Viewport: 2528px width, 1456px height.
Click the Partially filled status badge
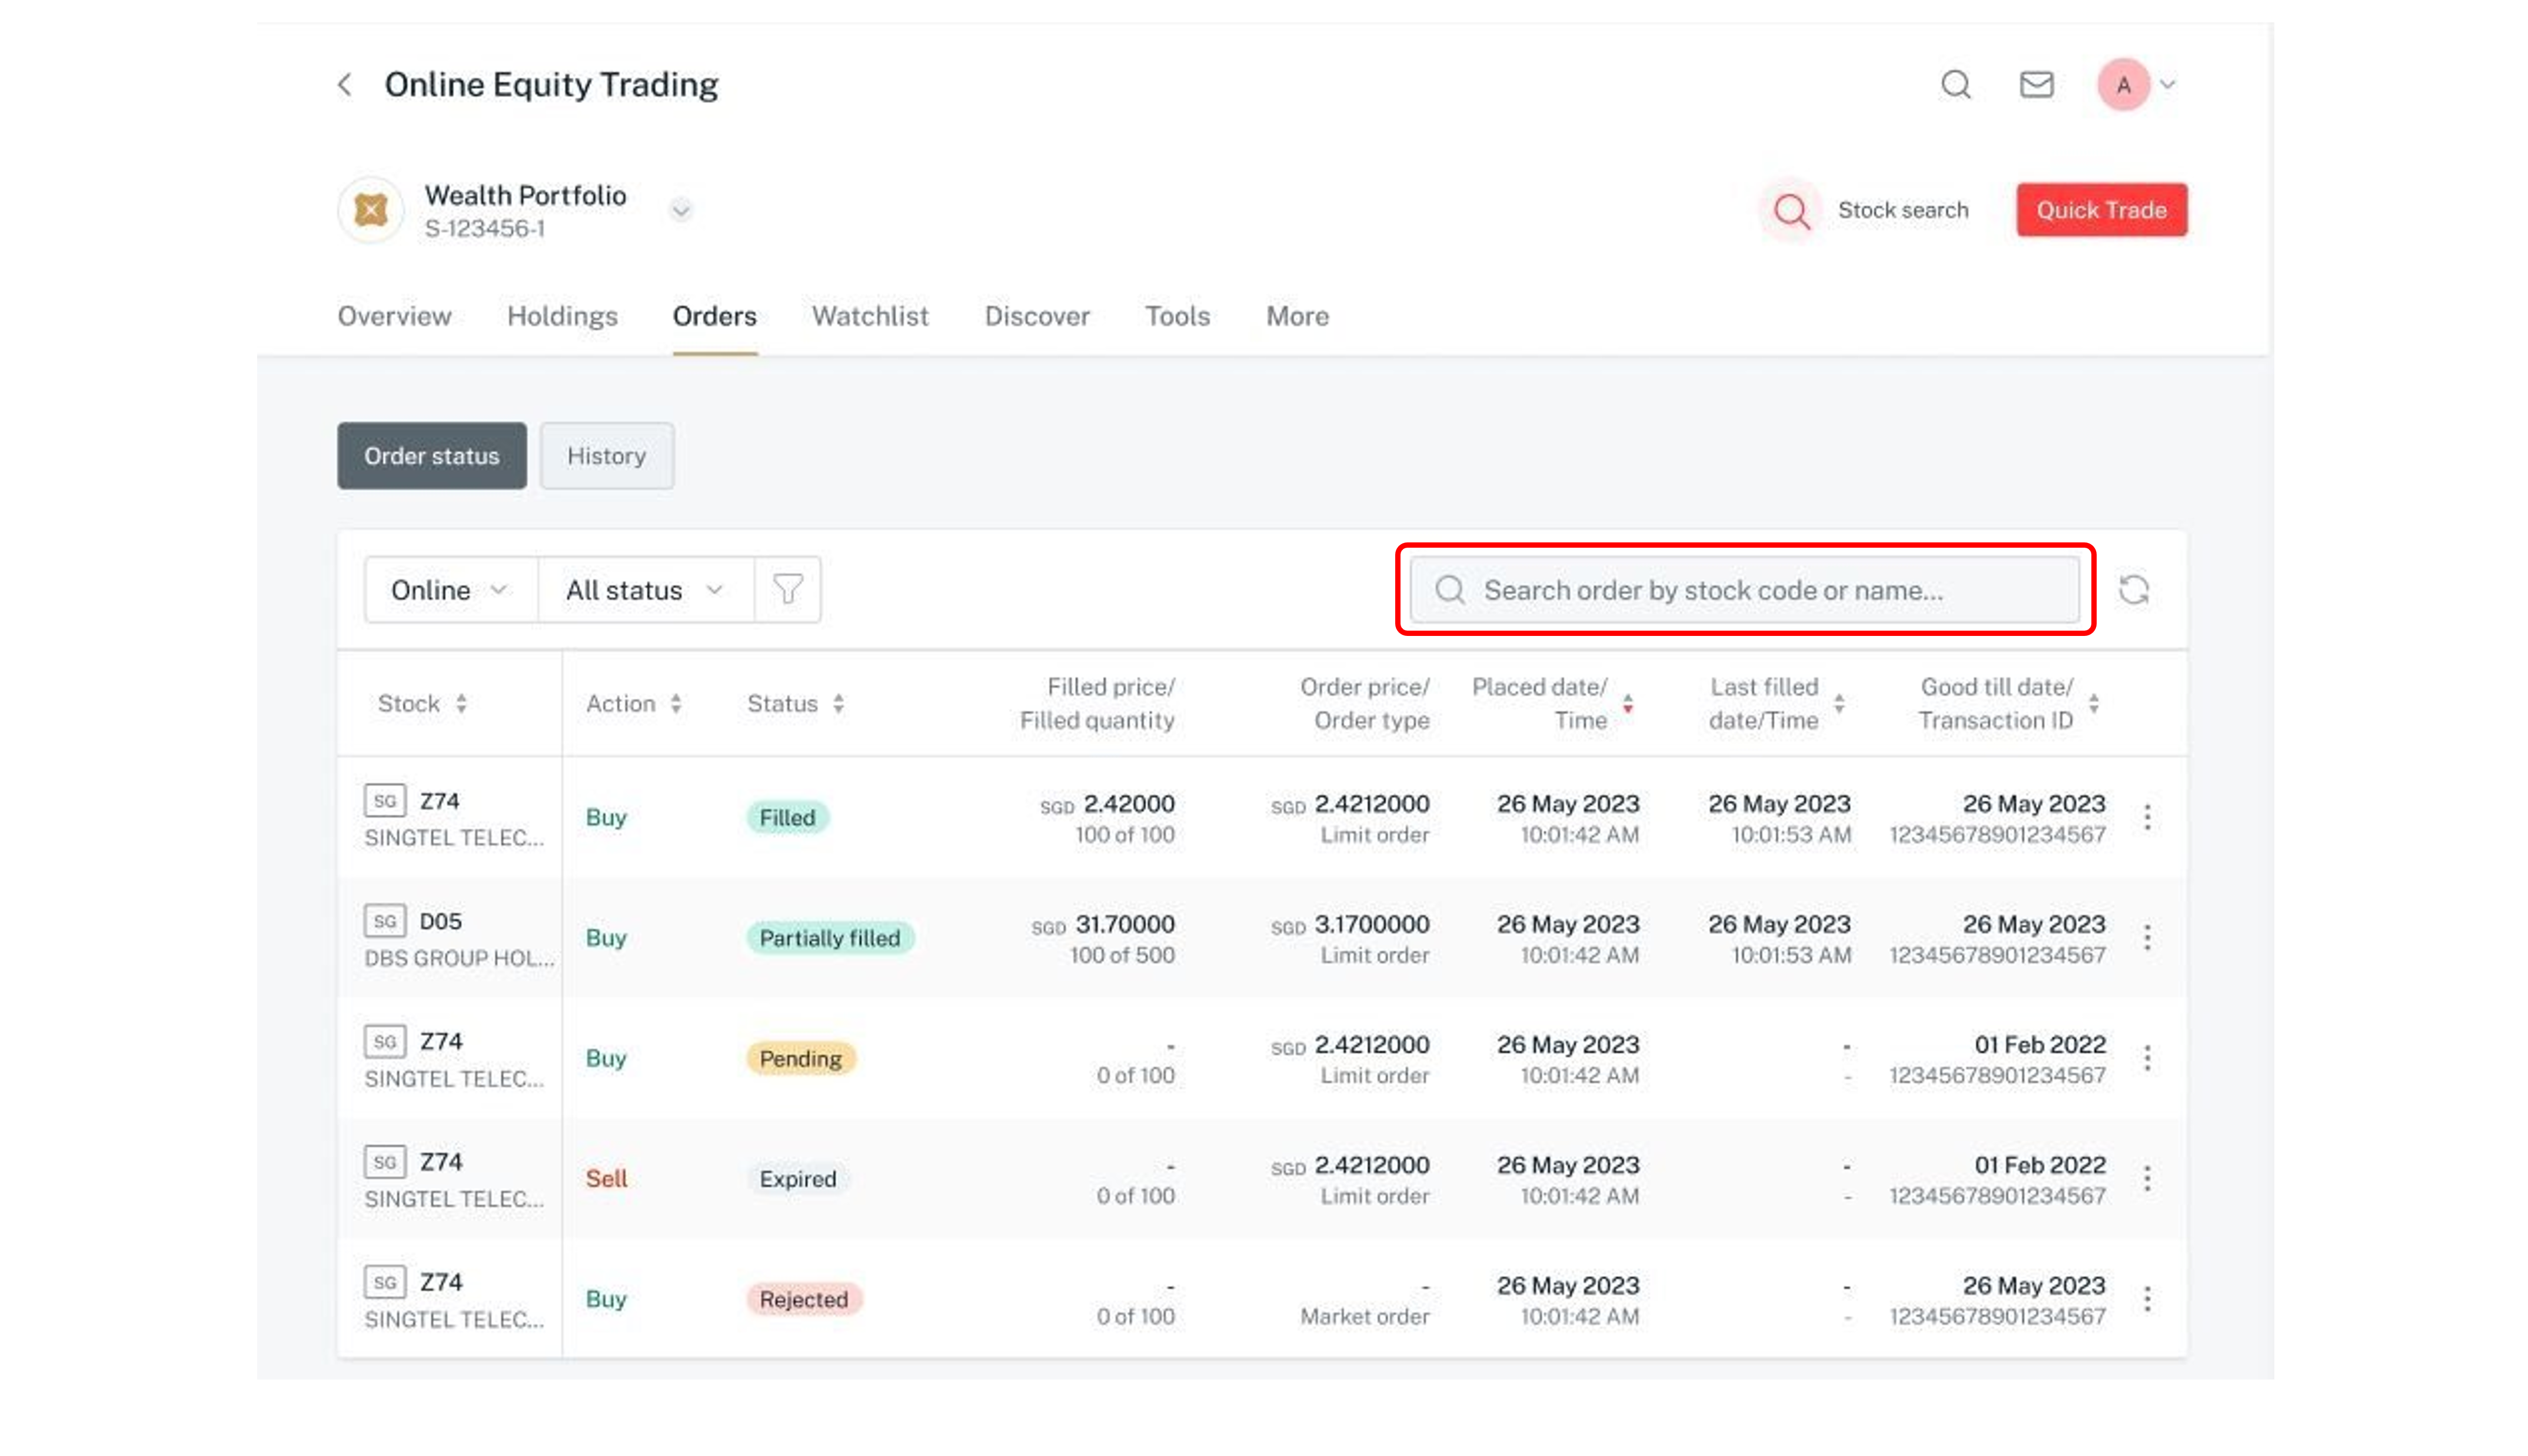[x=830, y=938]
